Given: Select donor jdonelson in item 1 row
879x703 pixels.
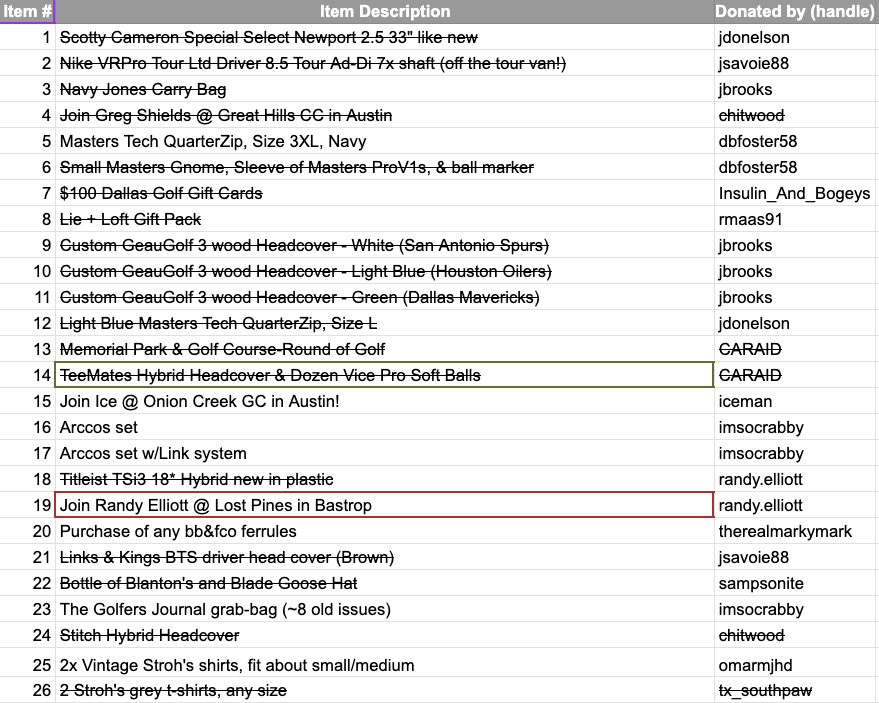Looking at the screenshot, I should [x=797, y=37].
